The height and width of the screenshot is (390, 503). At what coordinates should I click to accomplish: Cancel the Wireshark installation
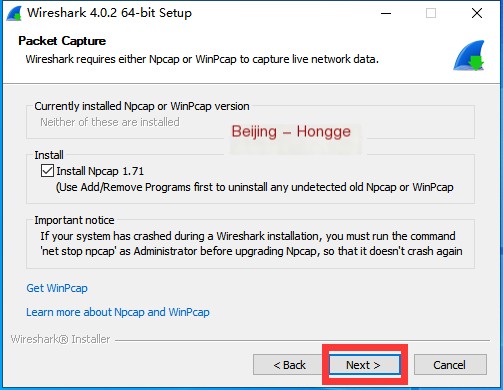click(450, 365)
